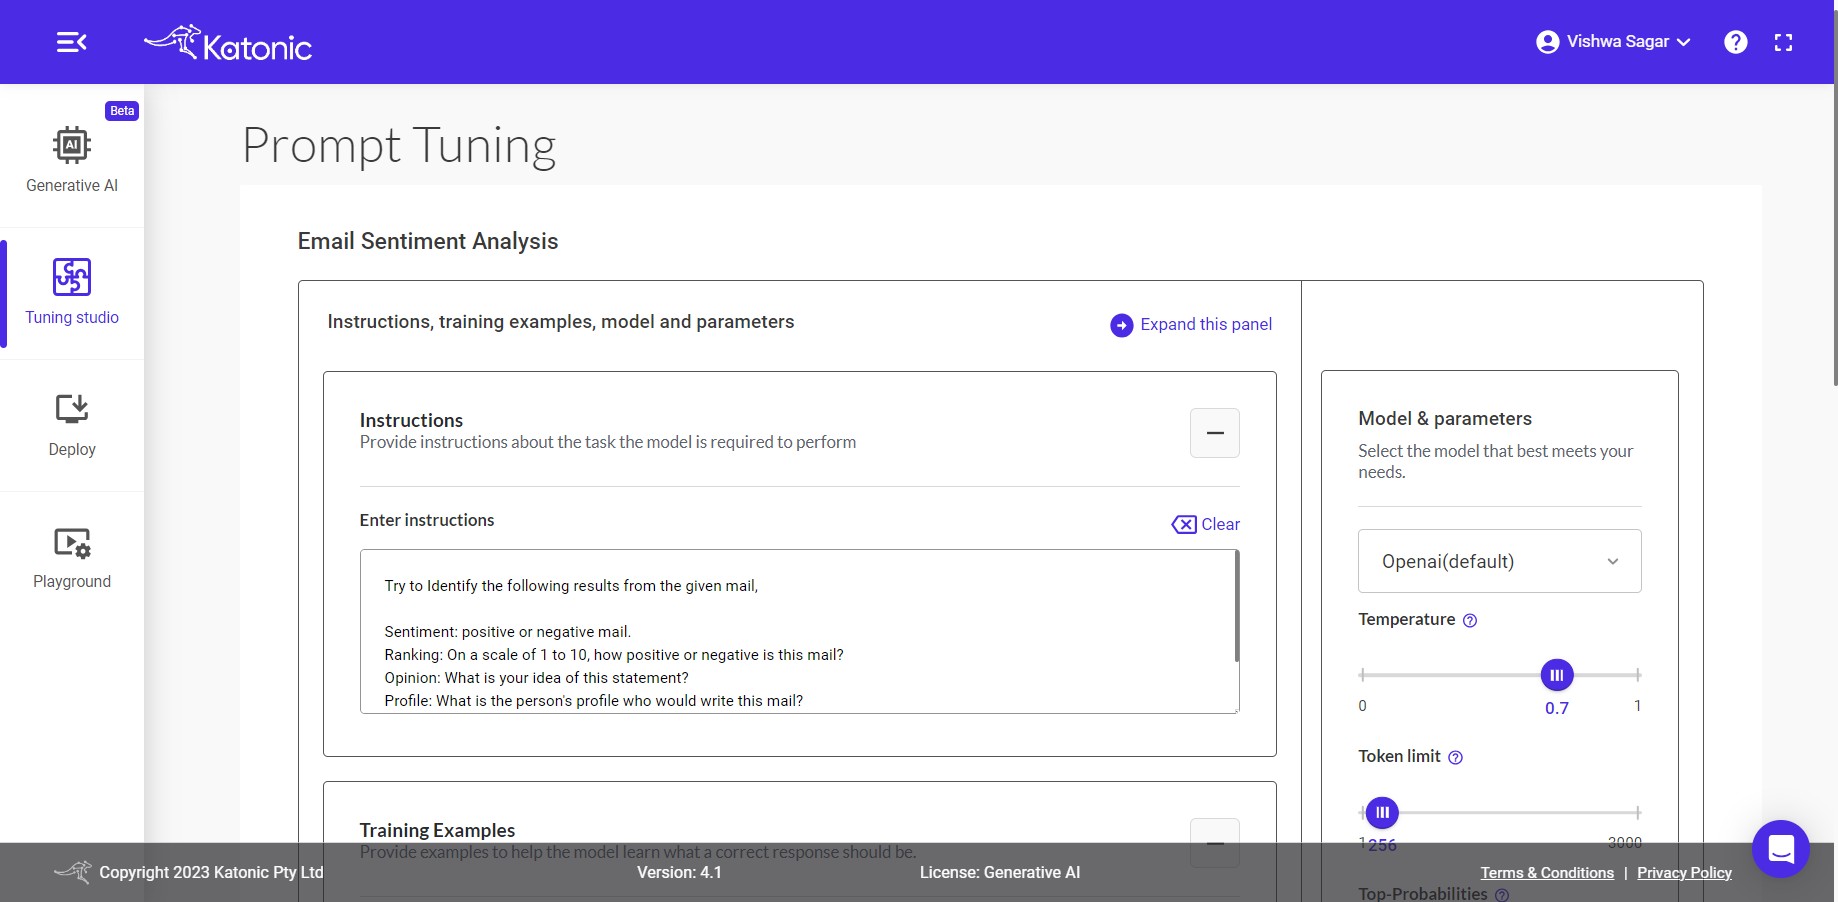This screenshot has width=1838, height=902.
Task: Click the arrow icon beside Expand this panel
Action: click(1122, 325)
